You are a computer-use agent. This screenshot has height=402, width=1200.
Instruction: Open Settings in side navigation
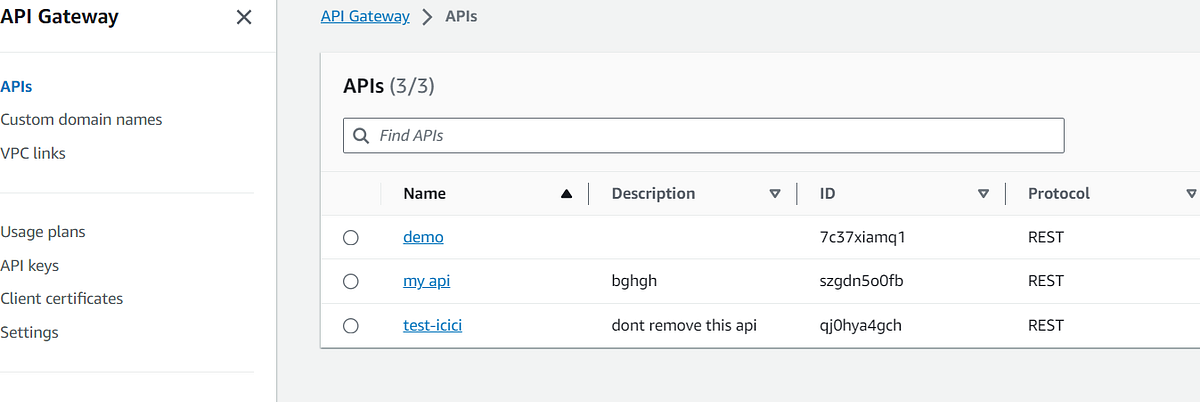pos(29,332)
